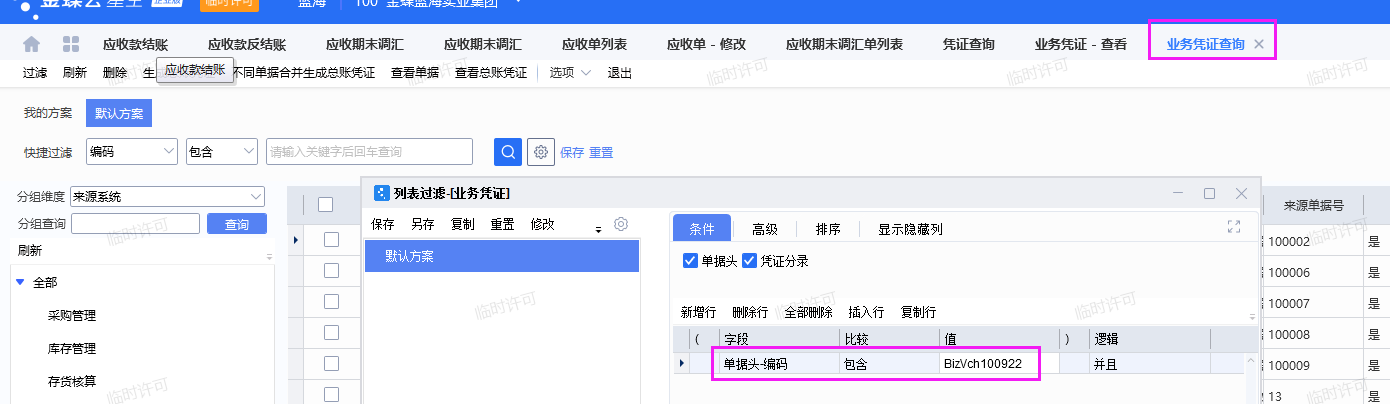Open the 高级 tab in filter dialog
Viewport: 1390px width, 404px height.
[x=765, y=229]
